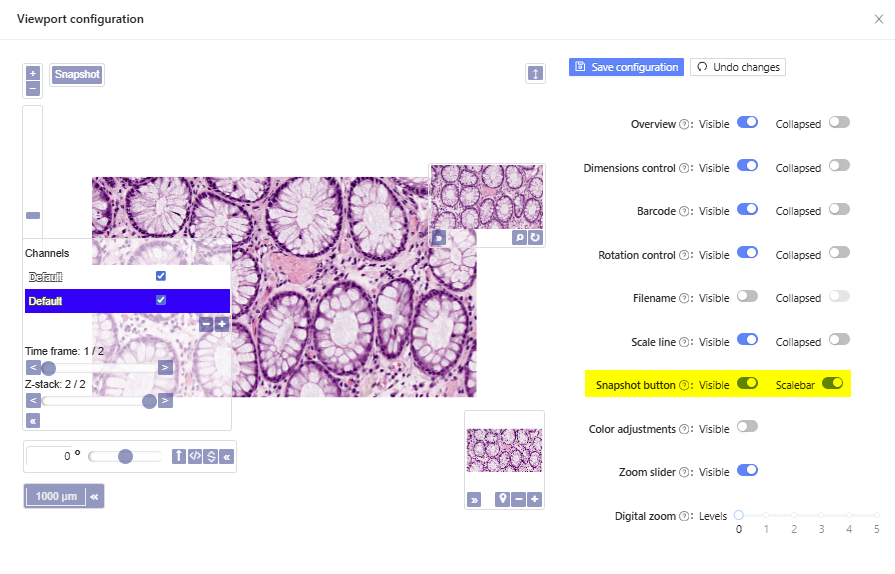Collapse the Channels dimensions panel
Screen dimensions: 895x574
click(x=33, y=420)
